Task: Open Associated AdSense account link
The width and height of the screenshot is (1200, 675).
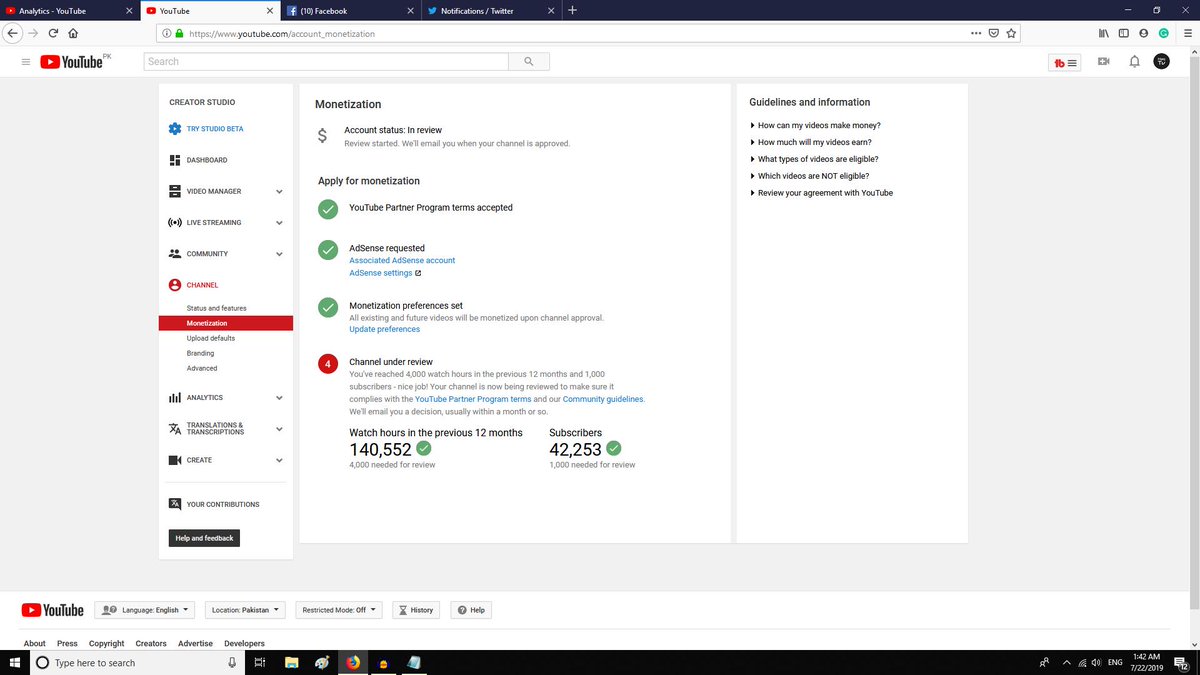Action: [x=402, y=260]
